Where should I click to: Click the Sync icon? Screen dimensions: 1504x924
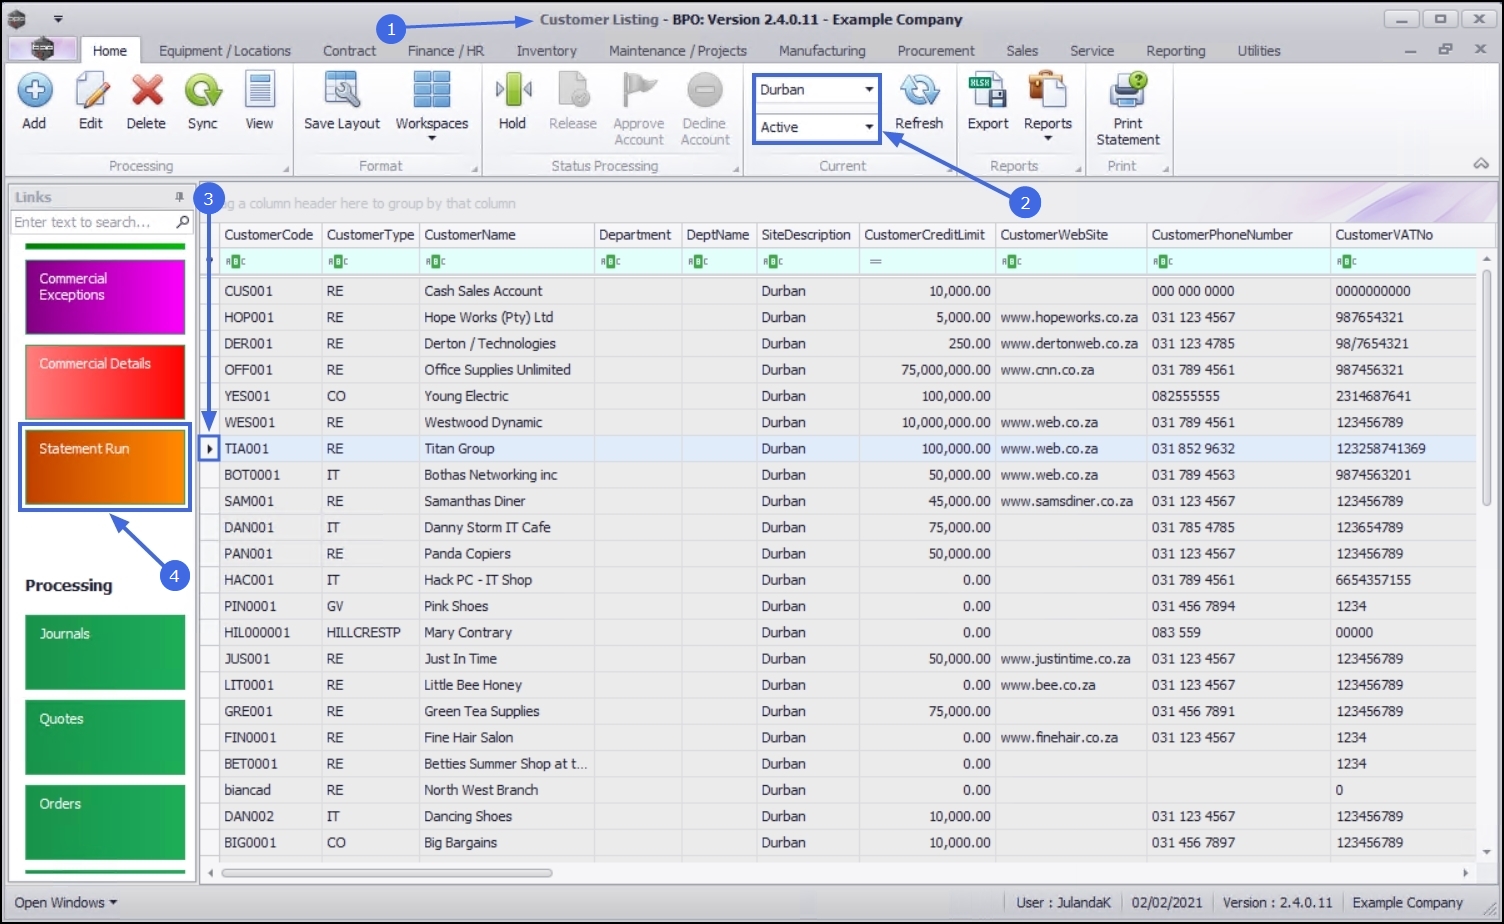(203, 90)
